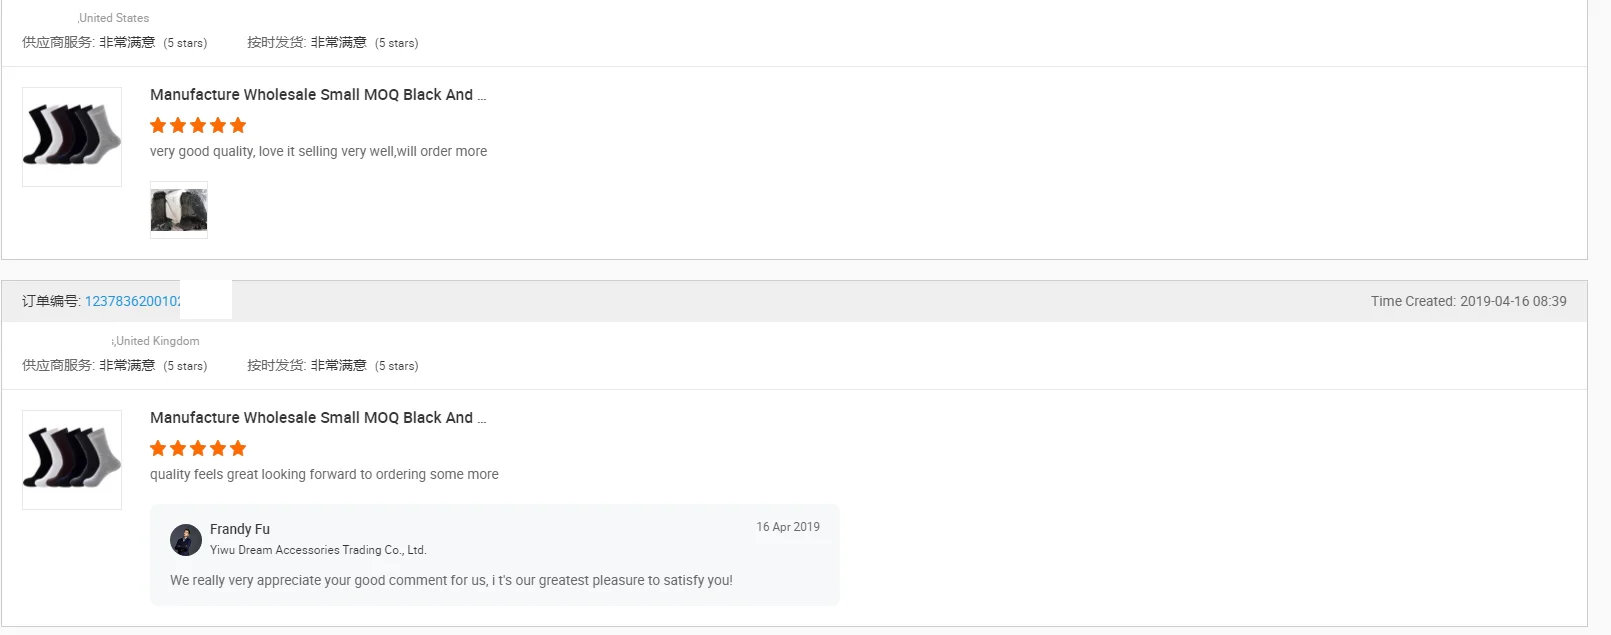Click the United Kingdom buyer country label
This screenshot has height=635, width=1611.
tap(156, 341)
